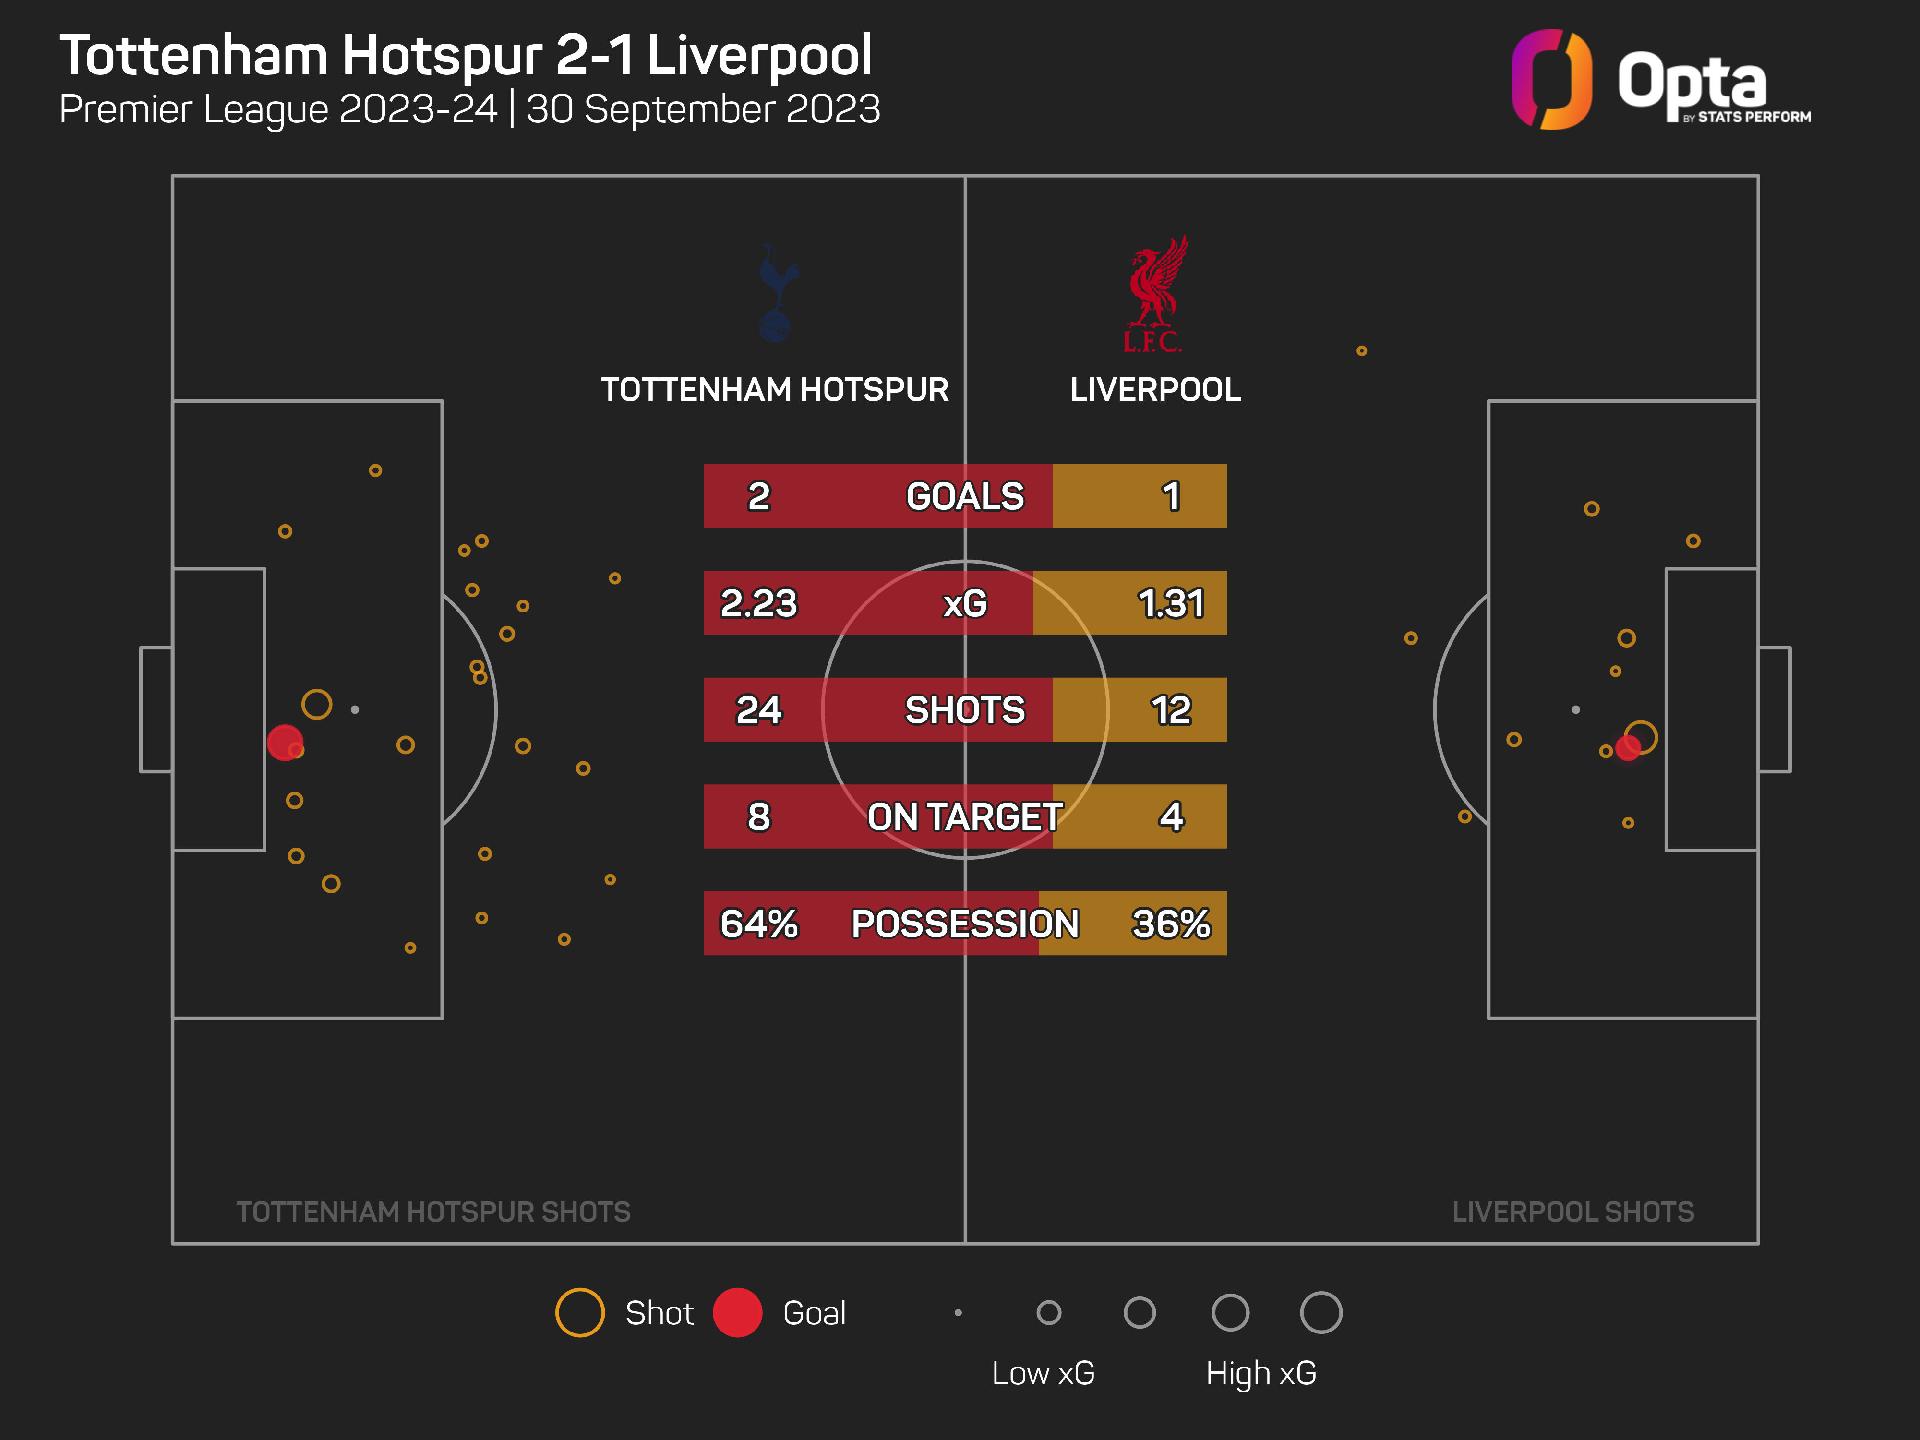Image resolution: width=1920 pixels, height=1440 pixels.
Task: Select the red Tottenham goal marker
Action: tap(285, 743)
